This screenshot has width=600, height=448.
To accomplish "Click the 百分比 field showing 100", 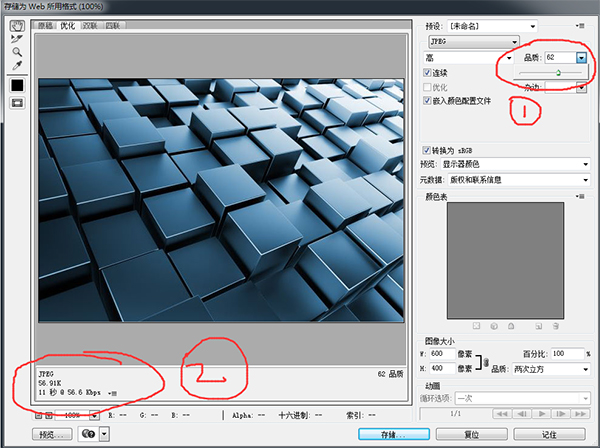I will click(x=567, y=354).
